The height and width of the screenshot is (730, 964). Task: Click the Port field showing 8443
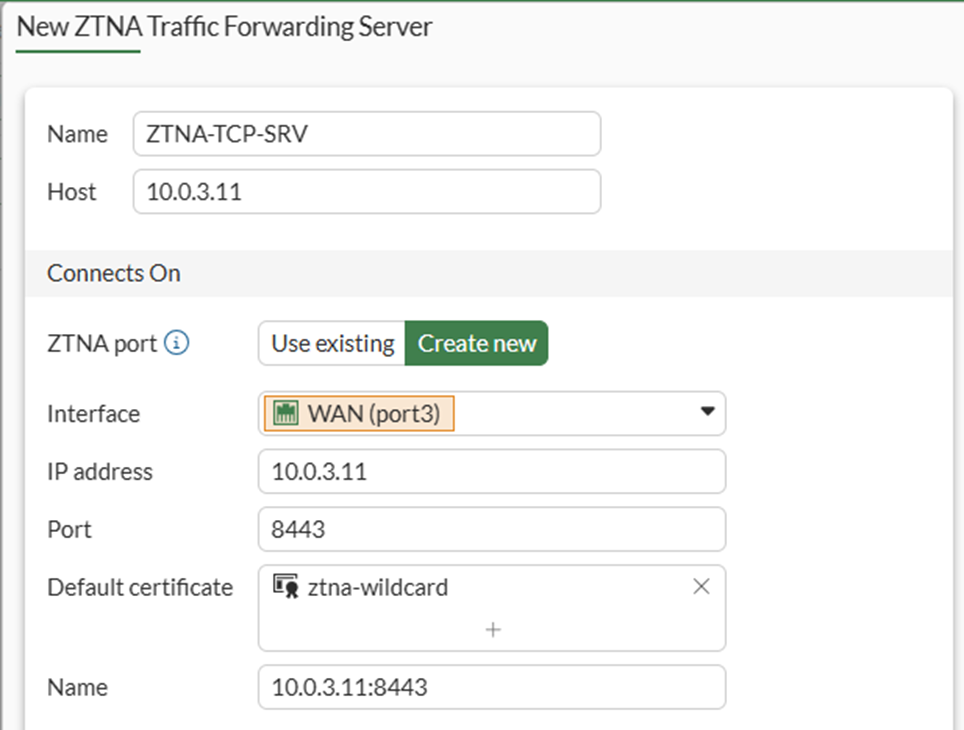[491, 529]
